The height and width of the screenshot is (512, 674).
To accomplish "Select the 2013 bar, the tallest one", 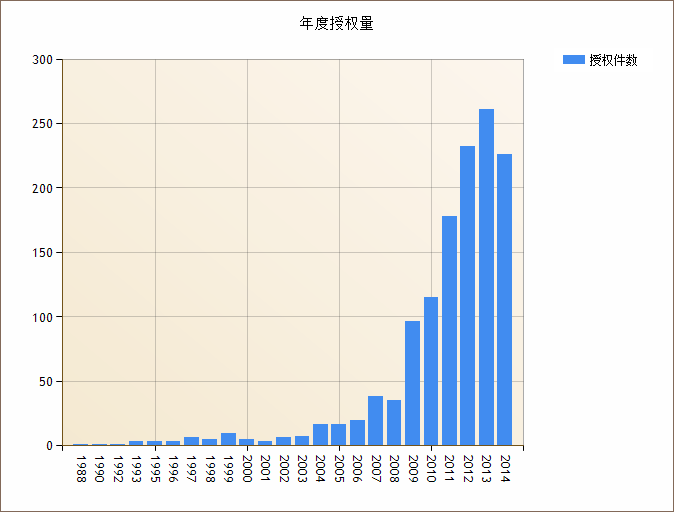I will click(486, 277).
